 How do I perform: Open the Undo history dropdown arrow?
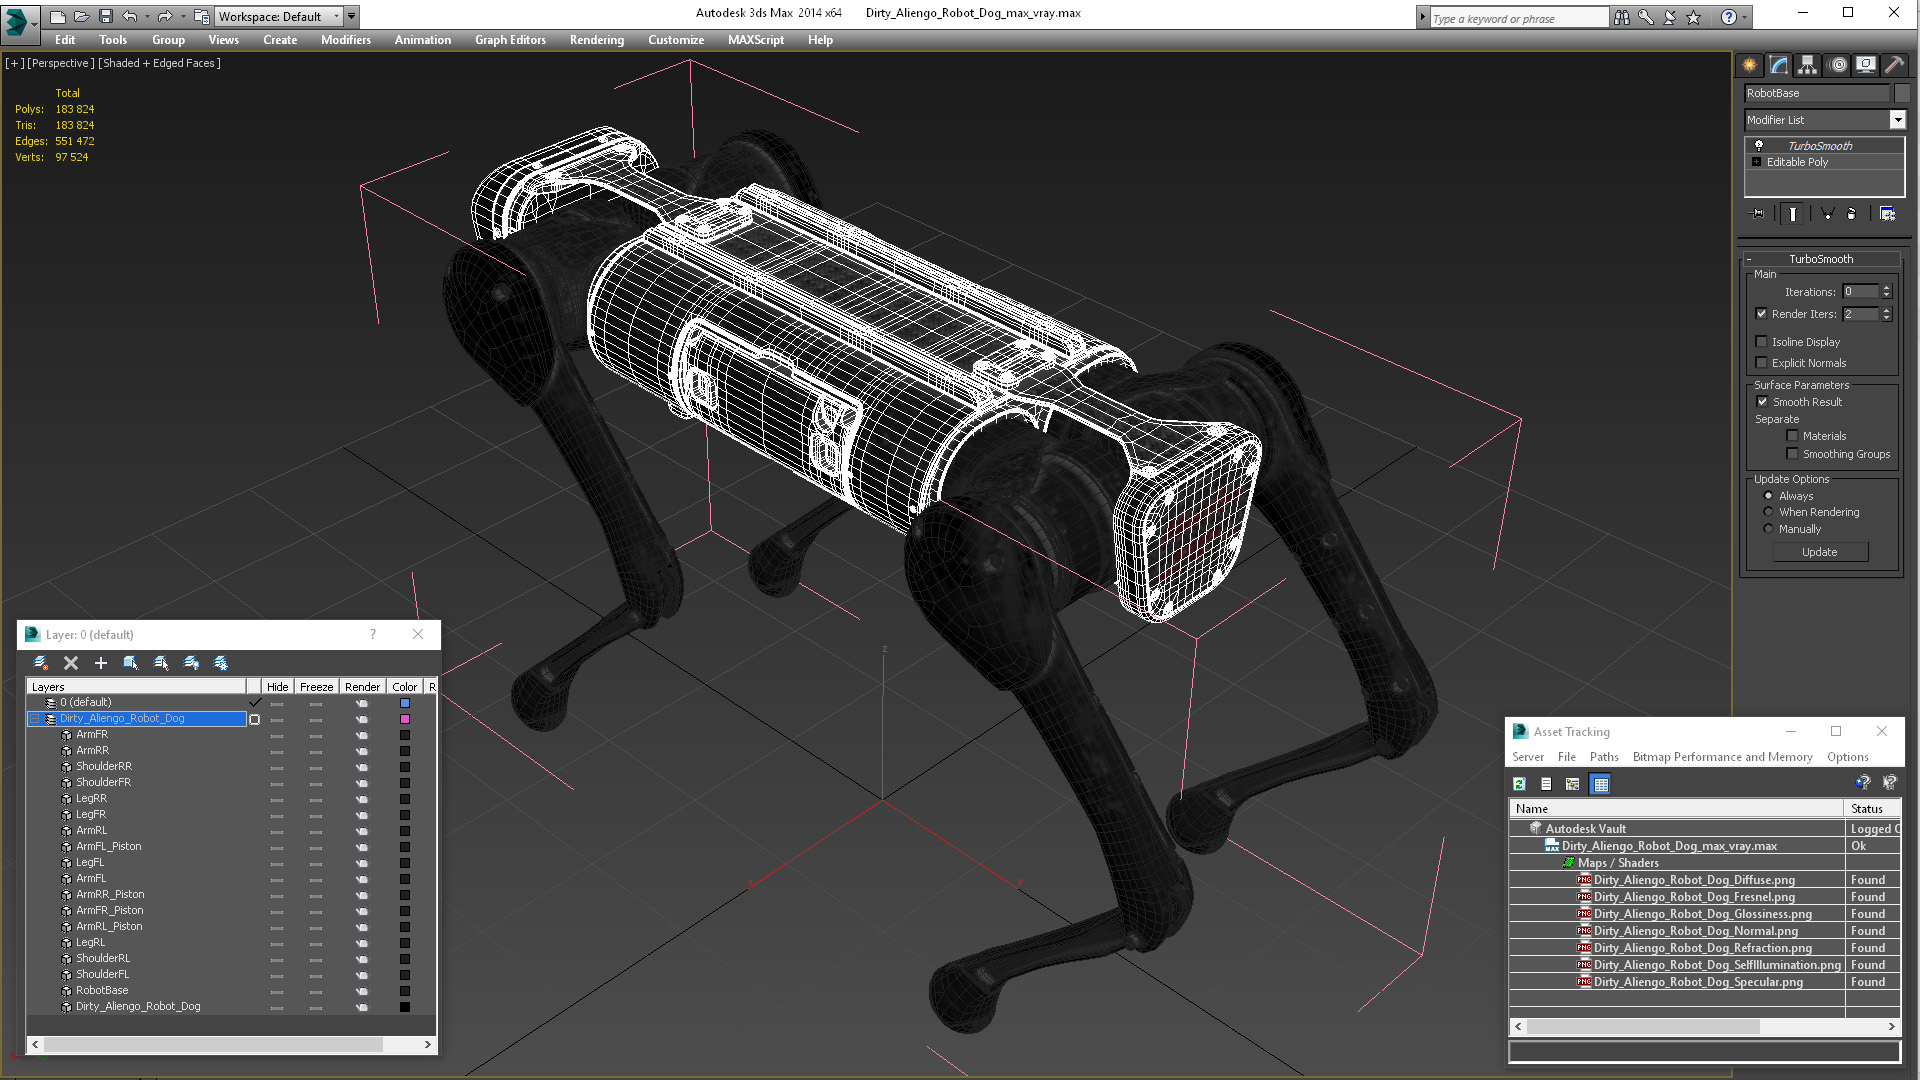tap(147, 16)
